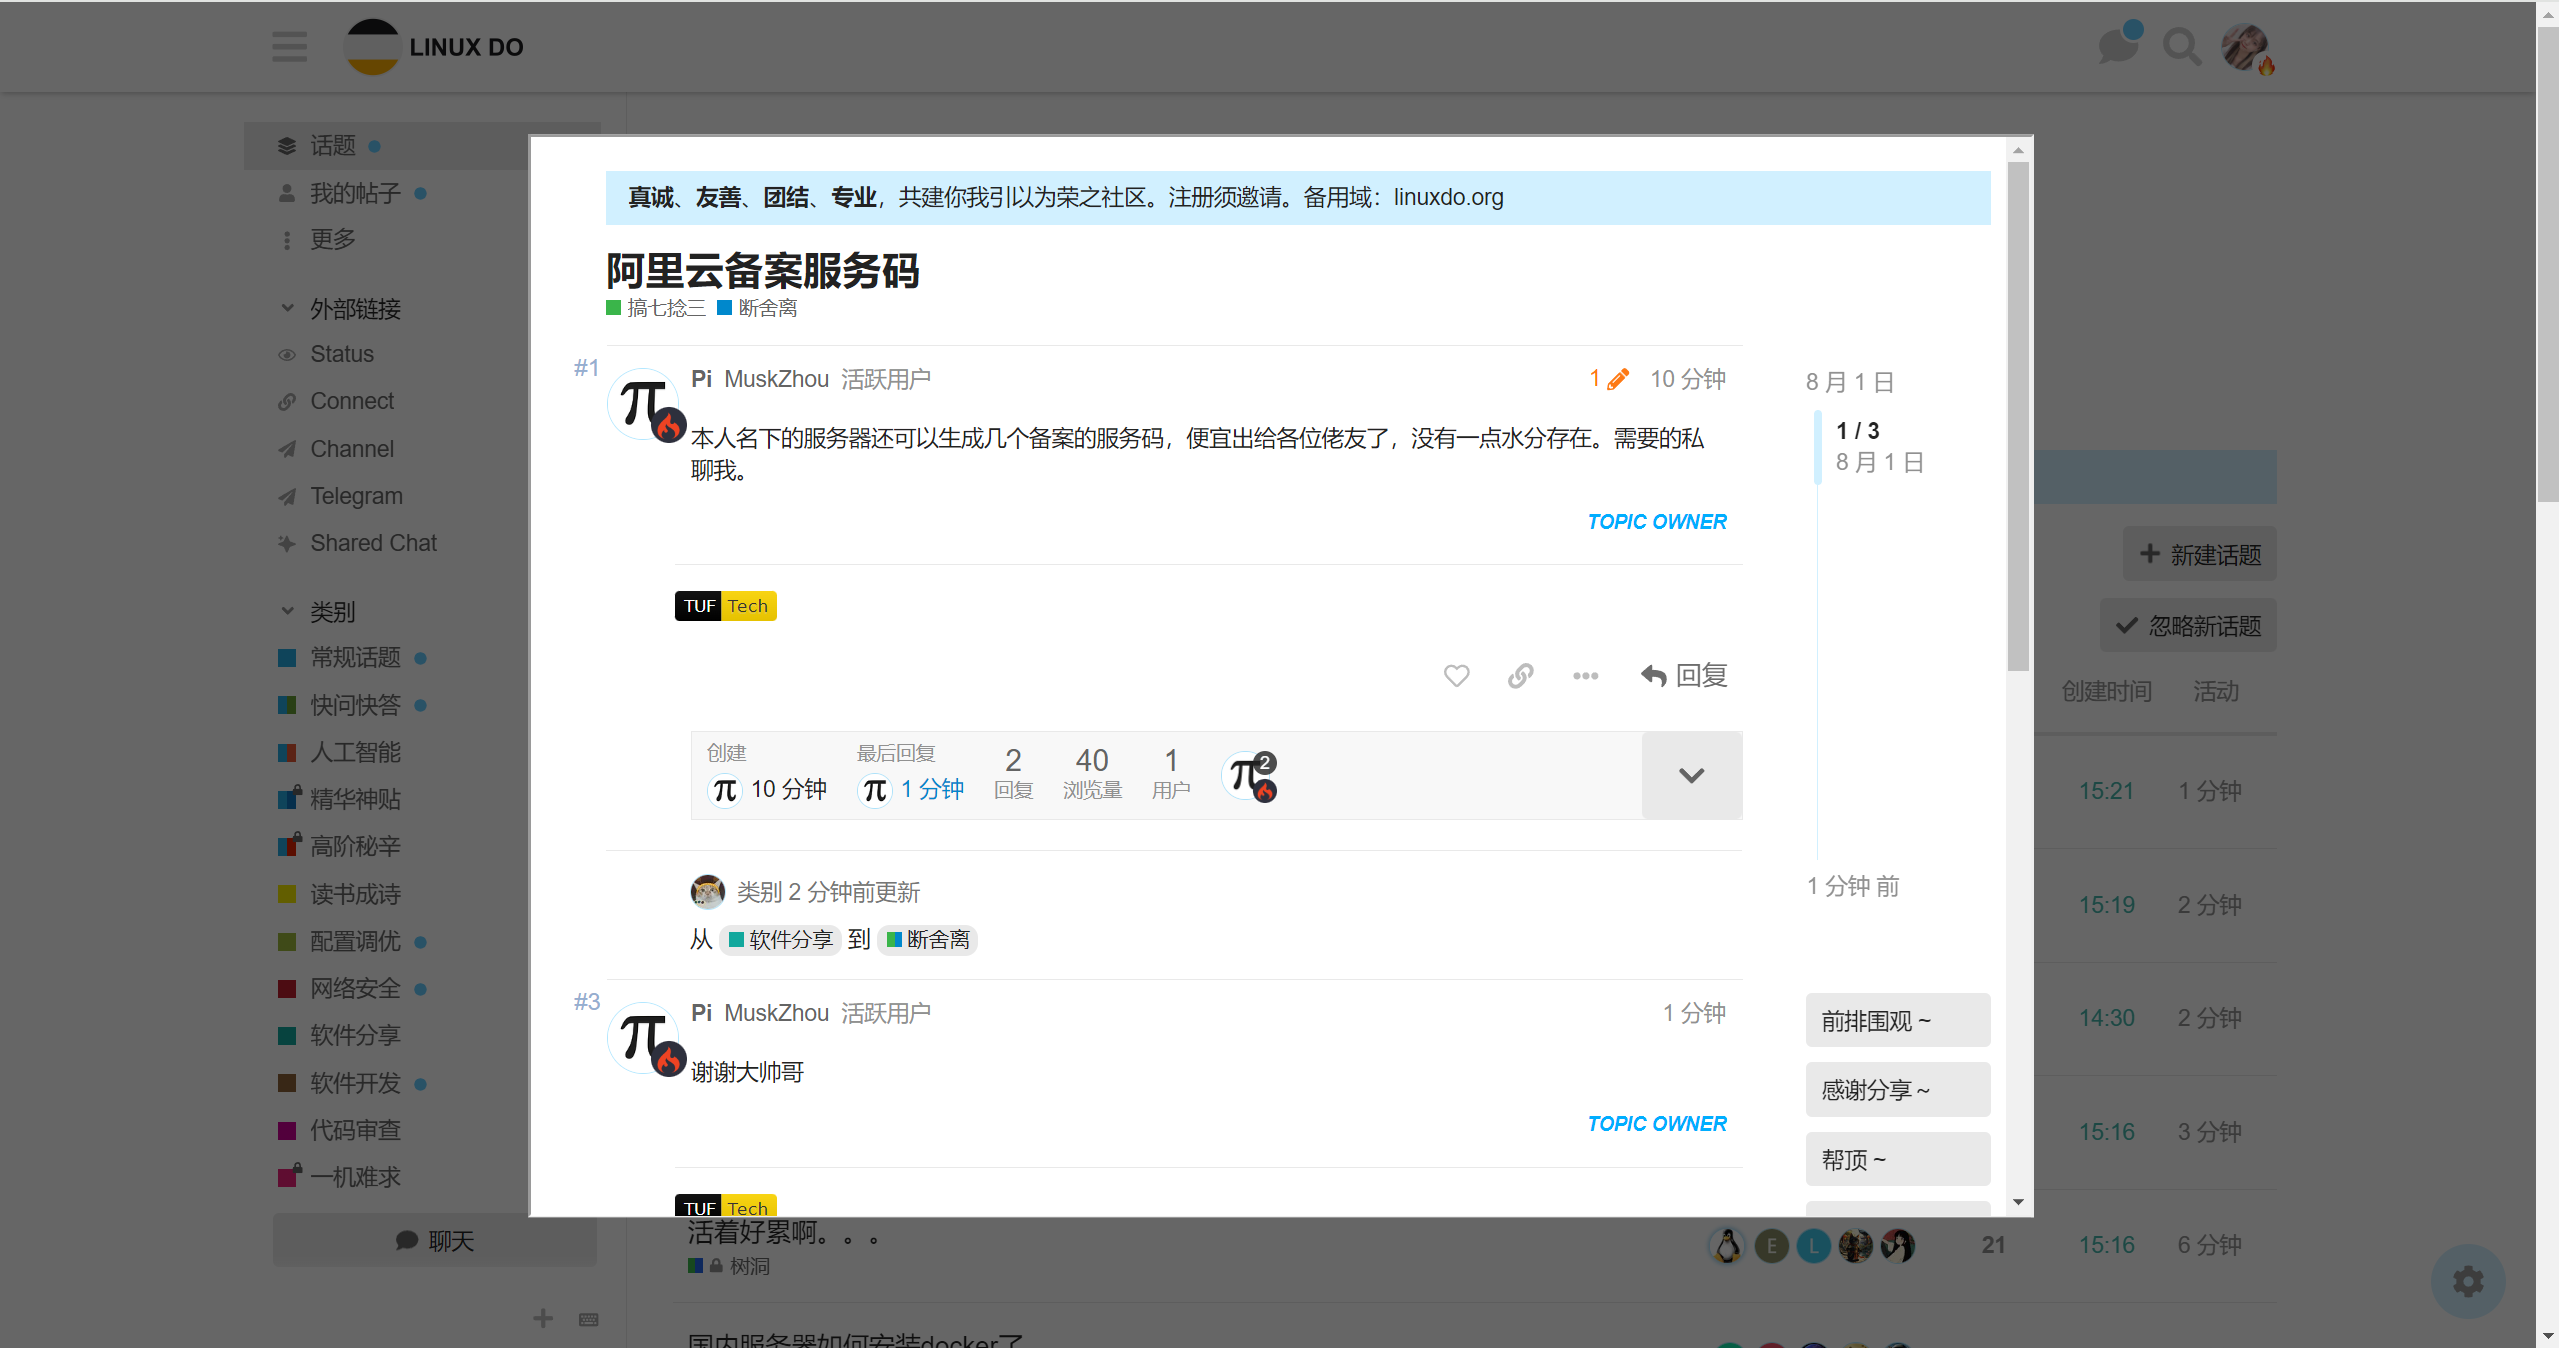Image resolution: width=2559 pixels, height=1348 pixels.
Task: Click avatar beside 类别 2 分钟前更新
Action: [707, 891]
